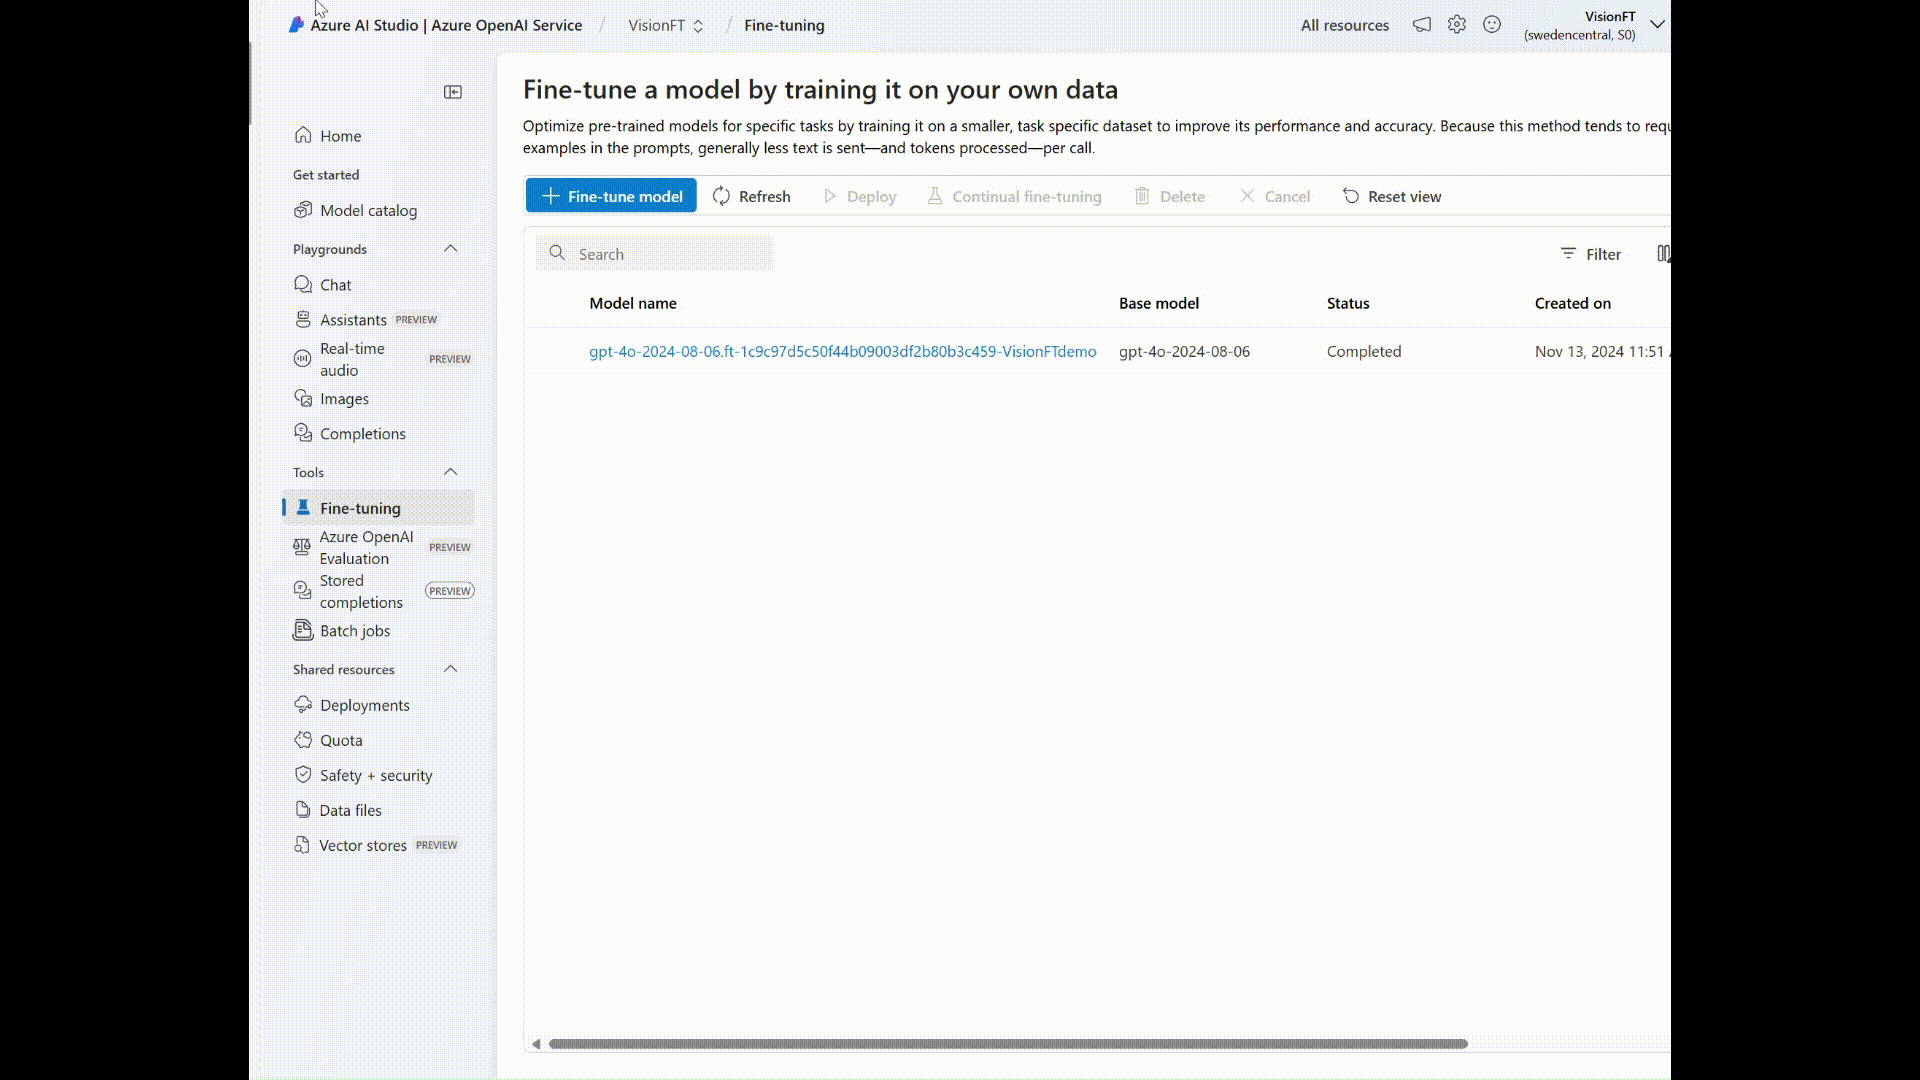Click the Refresh icon in toolbar
Screen dimensions: 1920x1080
tap(721, 196)
